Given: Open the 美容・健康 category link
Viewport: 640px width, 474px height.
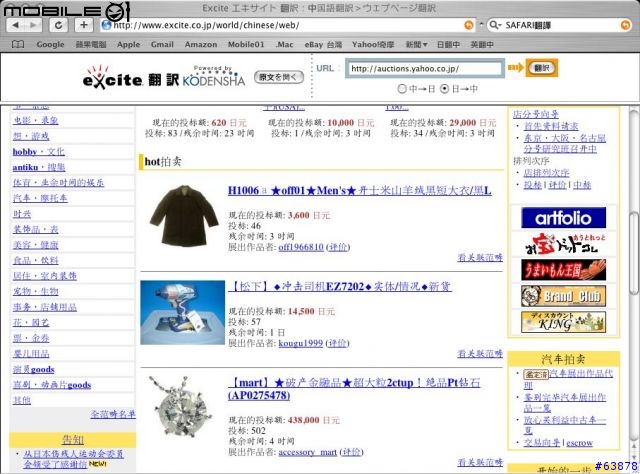Looking at the screenshot, I should (36, 245).
